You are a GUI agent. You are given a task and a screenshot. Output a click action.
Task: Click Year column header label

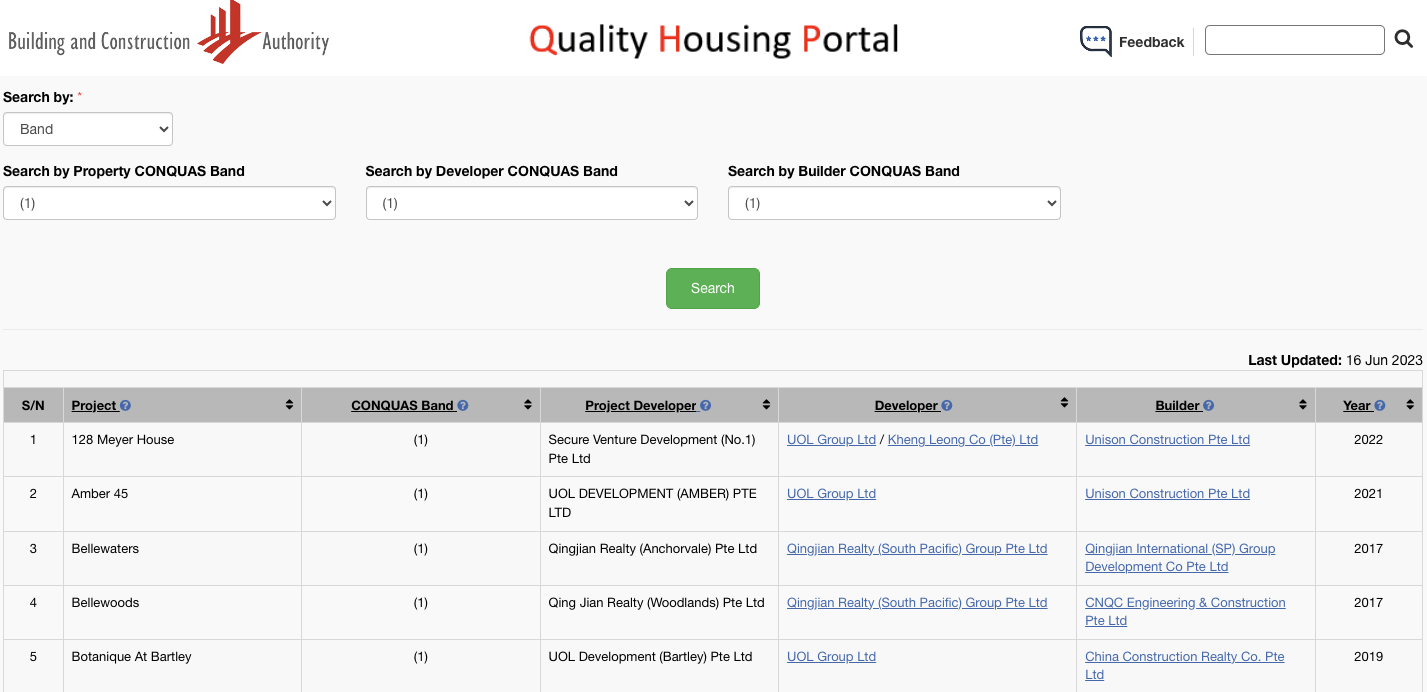pyautogui.click(x=1357, y=406)
